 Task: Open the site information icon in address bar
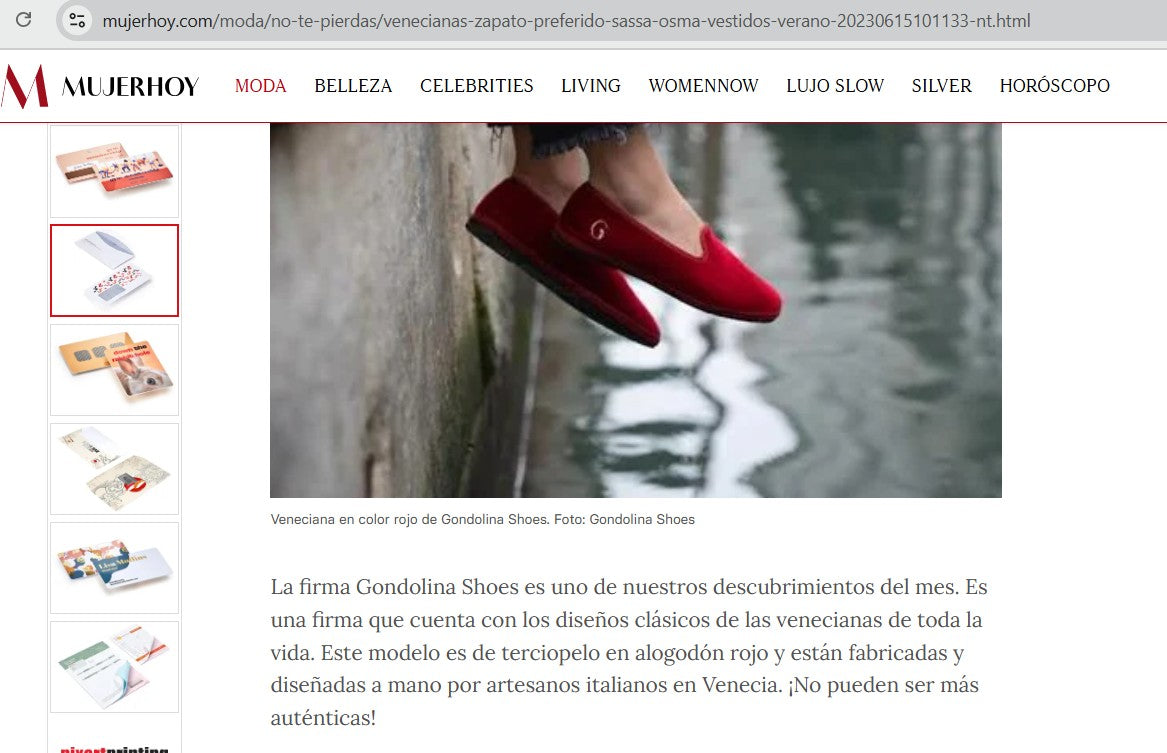tap(77, 20)
